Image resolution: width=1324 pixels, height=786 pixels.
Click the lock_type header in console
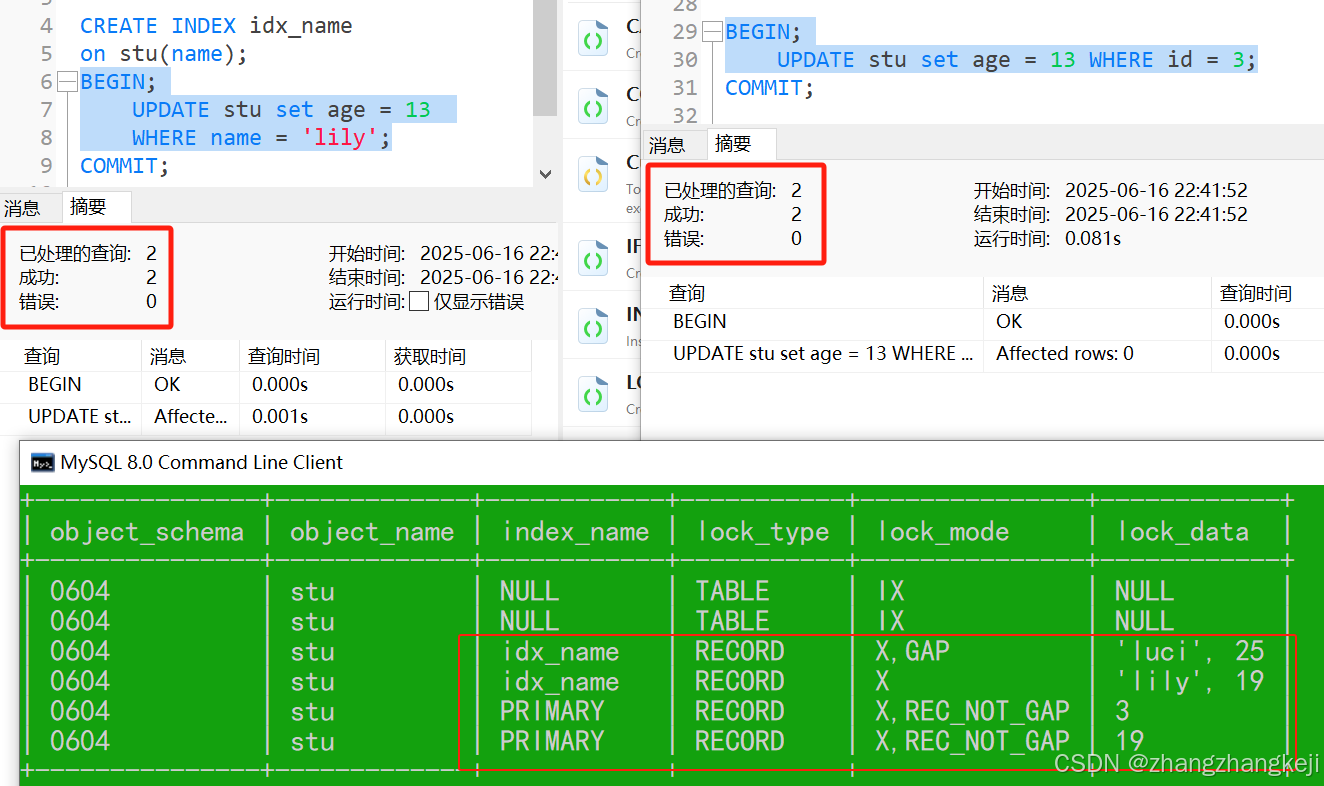(763, 532)
